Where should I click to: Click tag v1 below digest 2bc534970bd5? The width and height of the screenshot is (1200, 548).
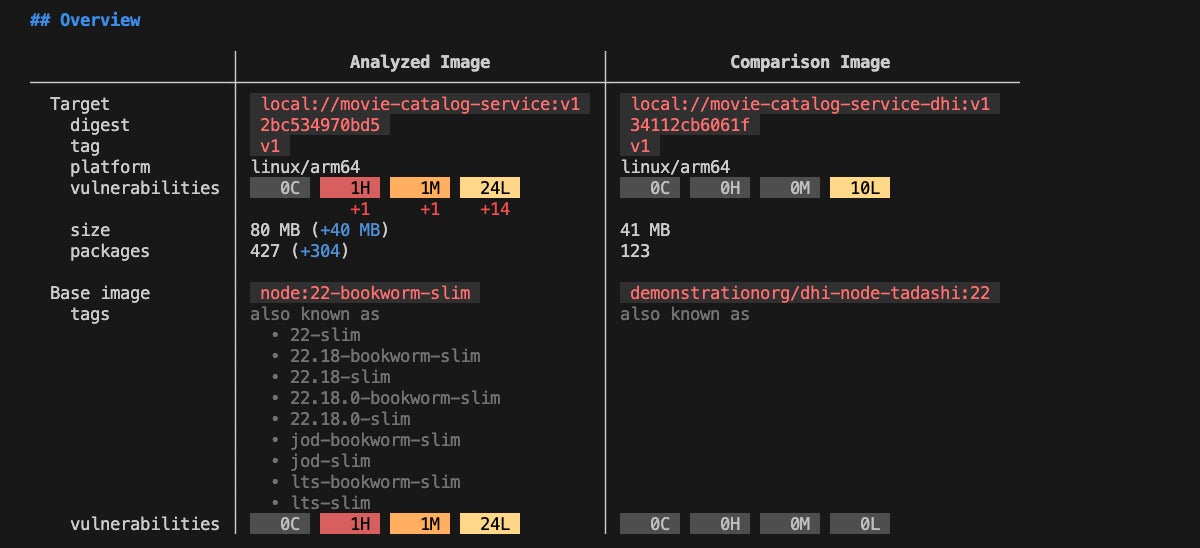pos(270,146)
